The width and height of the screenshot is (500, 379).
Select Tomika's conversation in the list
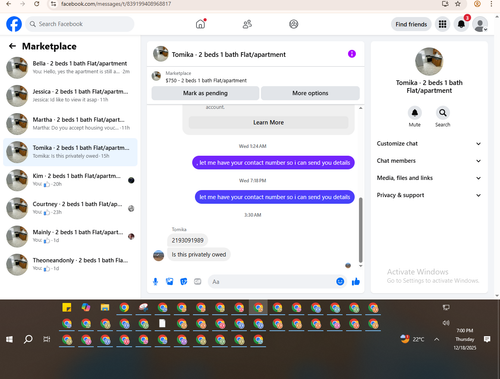pyautogui.click(x=70, y=152)
